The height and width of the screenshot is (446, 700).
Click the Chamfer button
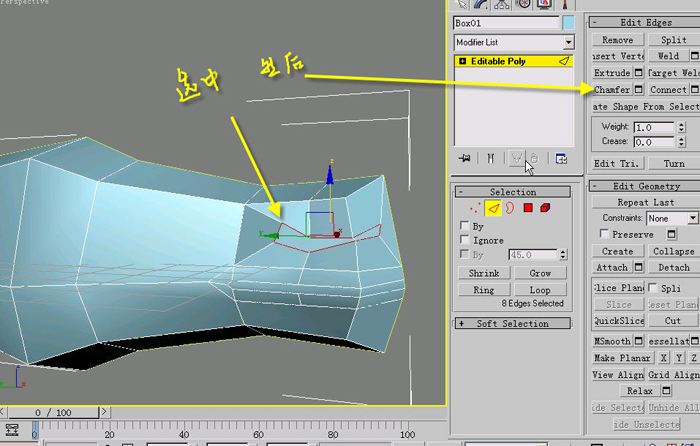coord(613,89)
